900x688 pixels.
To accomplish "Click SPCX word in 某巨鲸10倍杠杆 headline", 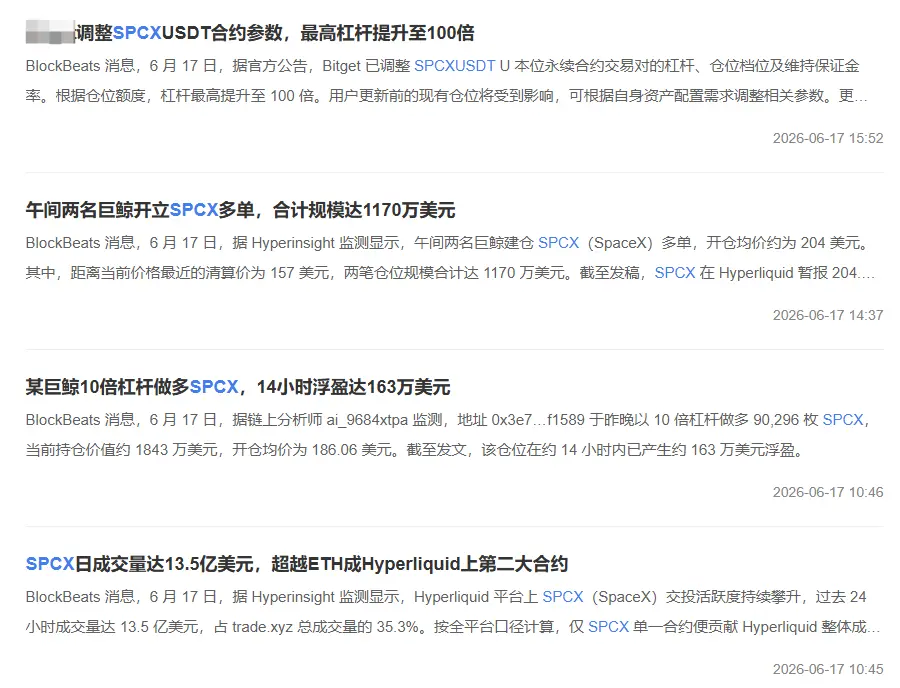I will 214,387.
